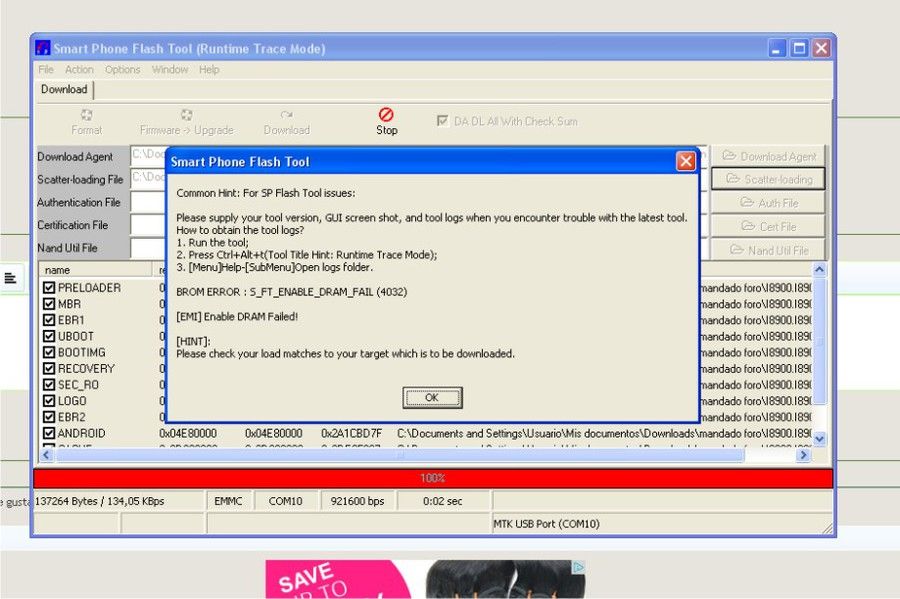The image size is (900, 599).
Task: Click the Scatter-loading browse button
Action: click(x=768, y=179)
